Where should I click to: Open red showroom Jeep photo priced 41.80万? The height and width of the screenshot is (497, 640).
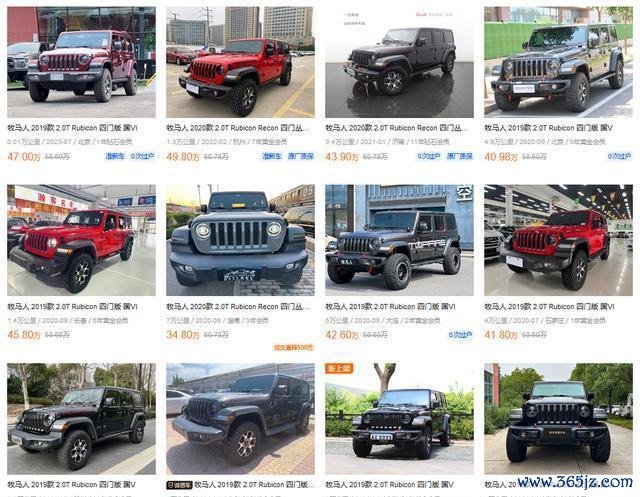click(558, 240)
